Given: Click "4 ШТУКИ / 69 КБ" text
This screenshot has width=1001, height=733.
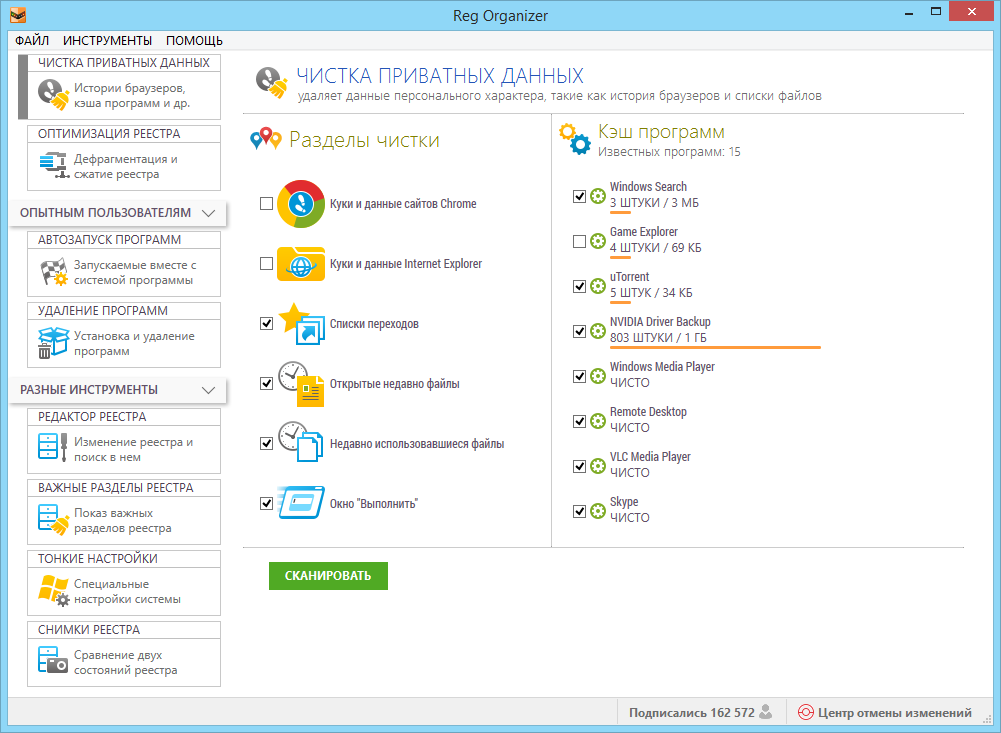Looking at the screenshot, I should click(x=656, y=248).
